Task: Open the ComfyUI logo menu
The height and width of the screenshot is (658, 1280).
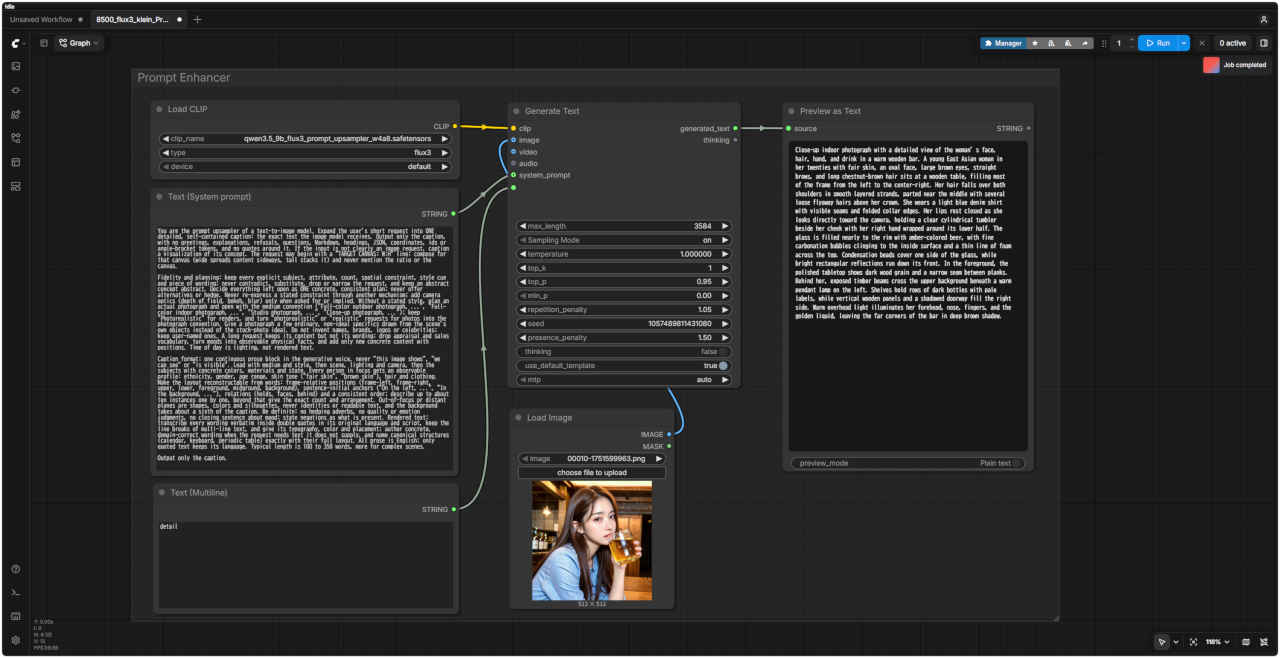Action: 16,43
